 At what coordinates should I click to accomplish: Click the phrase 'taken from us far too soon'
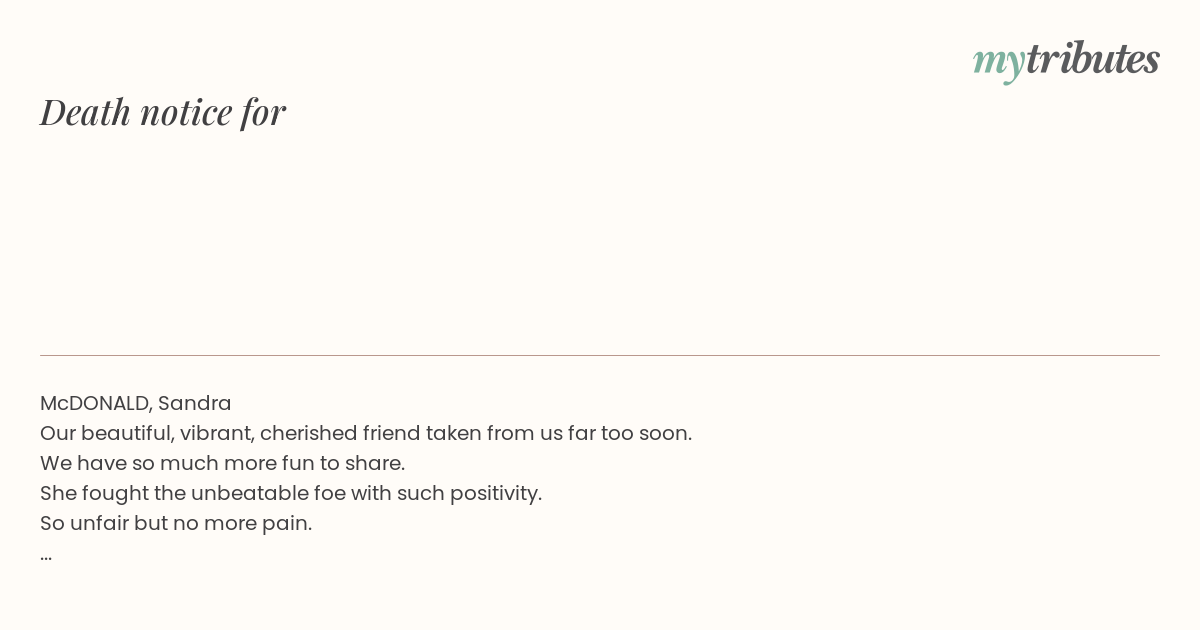pos(558,433)
